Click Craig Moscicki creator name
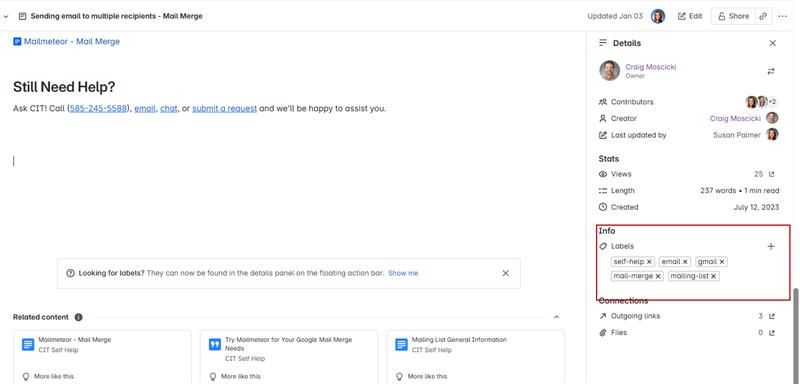800x384 pixels. tap(735, 118)
